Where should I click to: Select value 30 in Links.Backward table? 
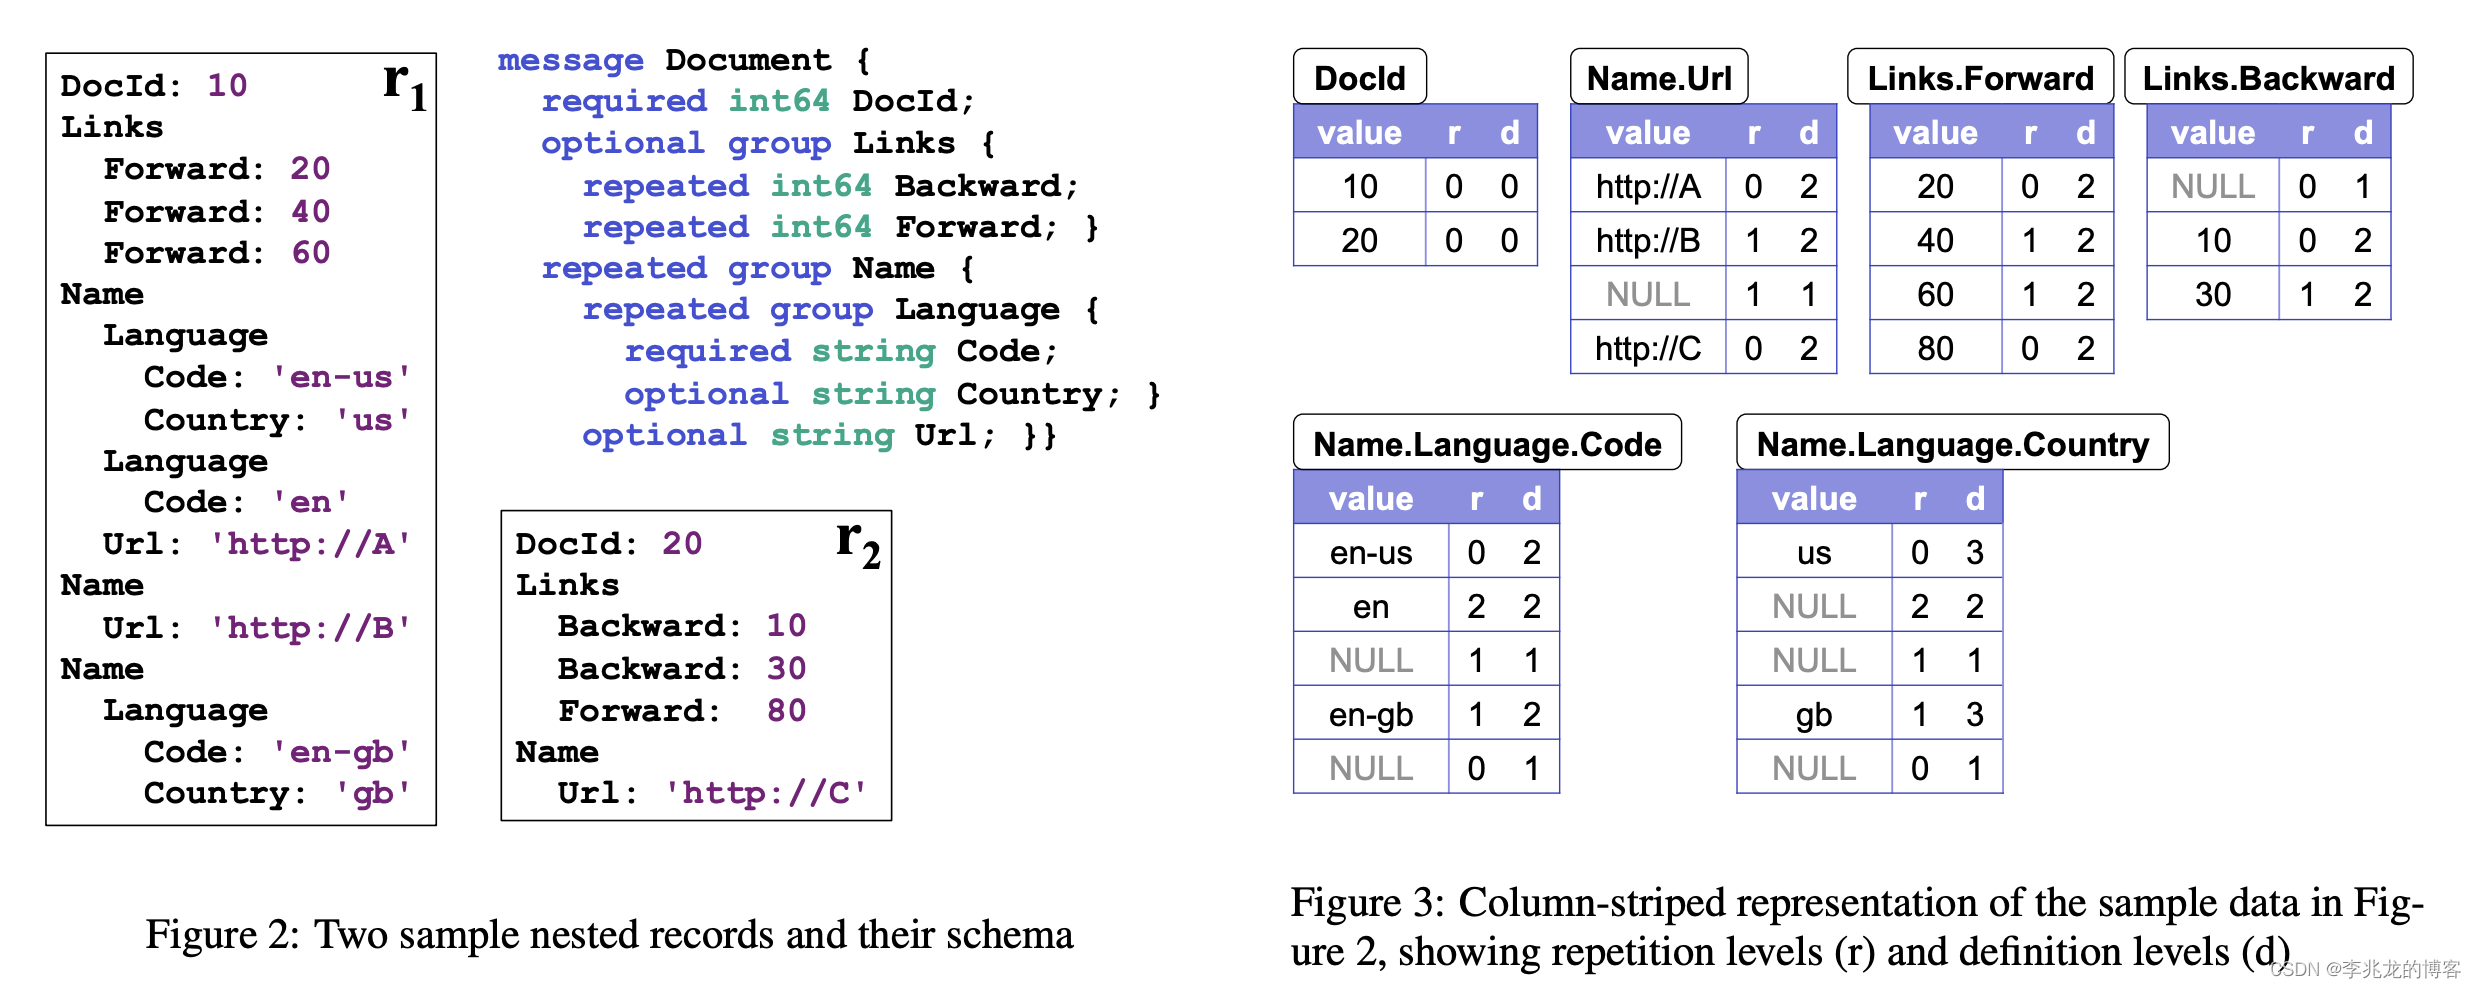2213,294
